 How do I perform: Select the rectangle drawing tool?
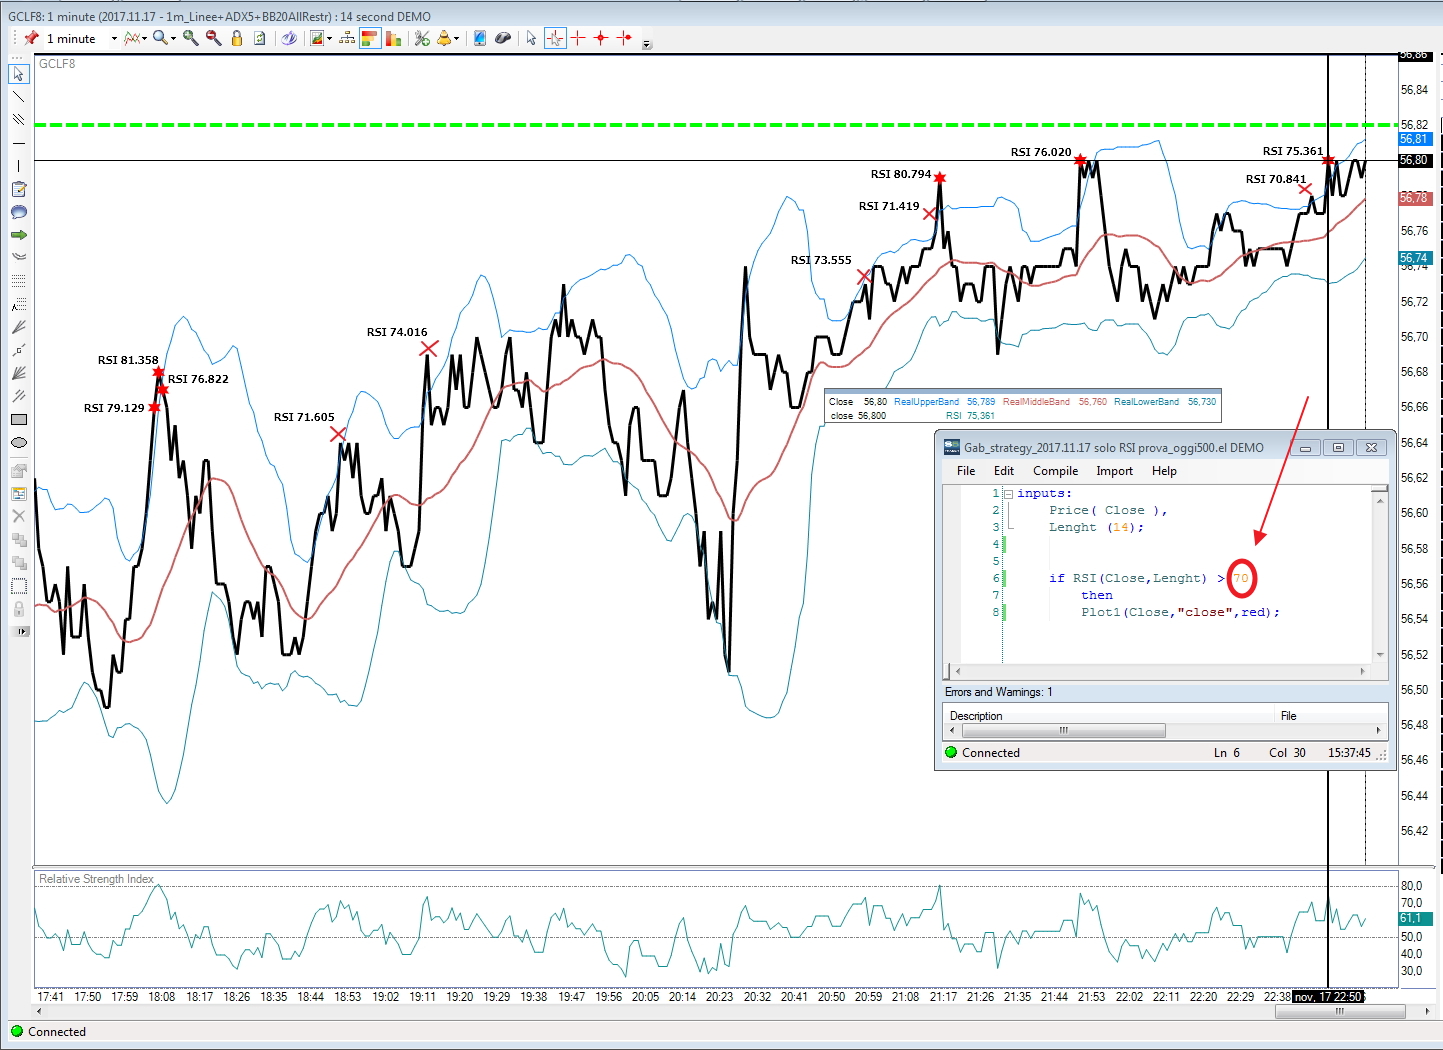(18, 419)
